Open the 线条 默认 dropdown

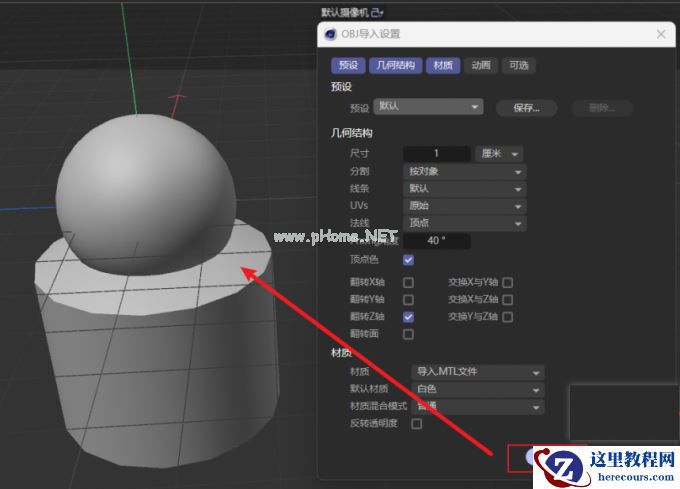[x=464, y=189]
